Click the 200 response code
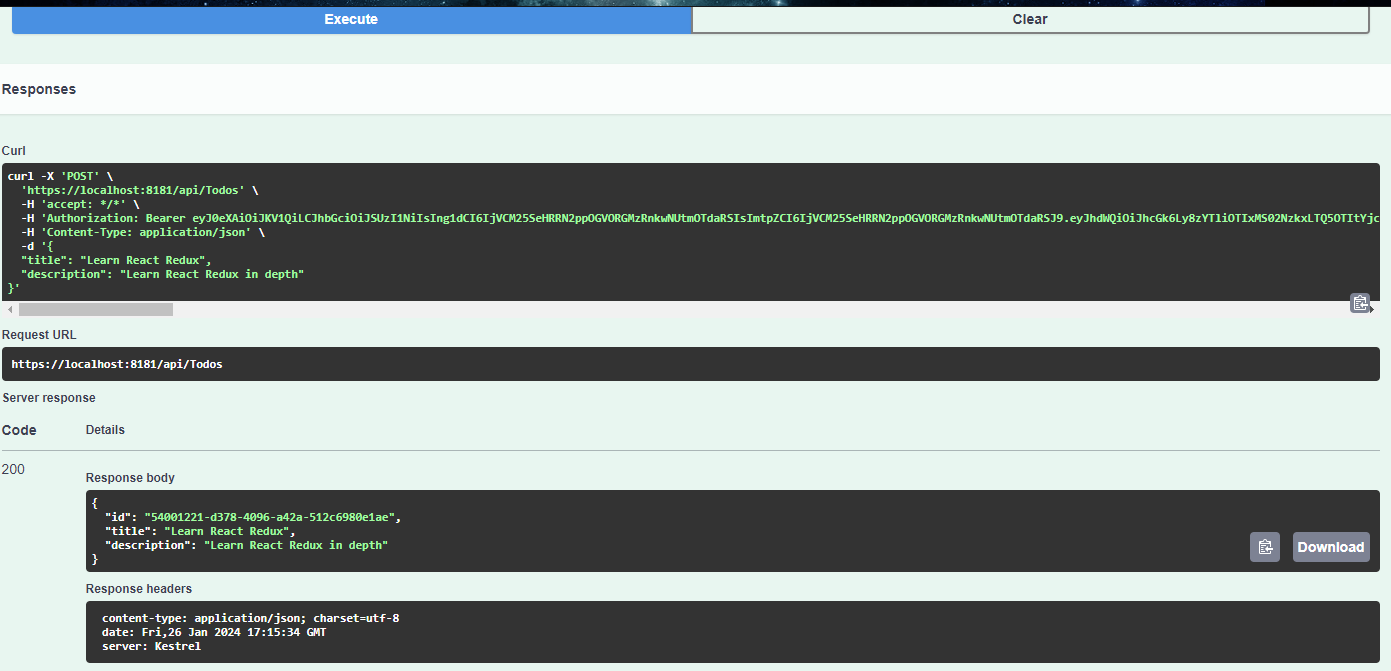This screenshot has height=671, width=1391. [x=14, y=469]
